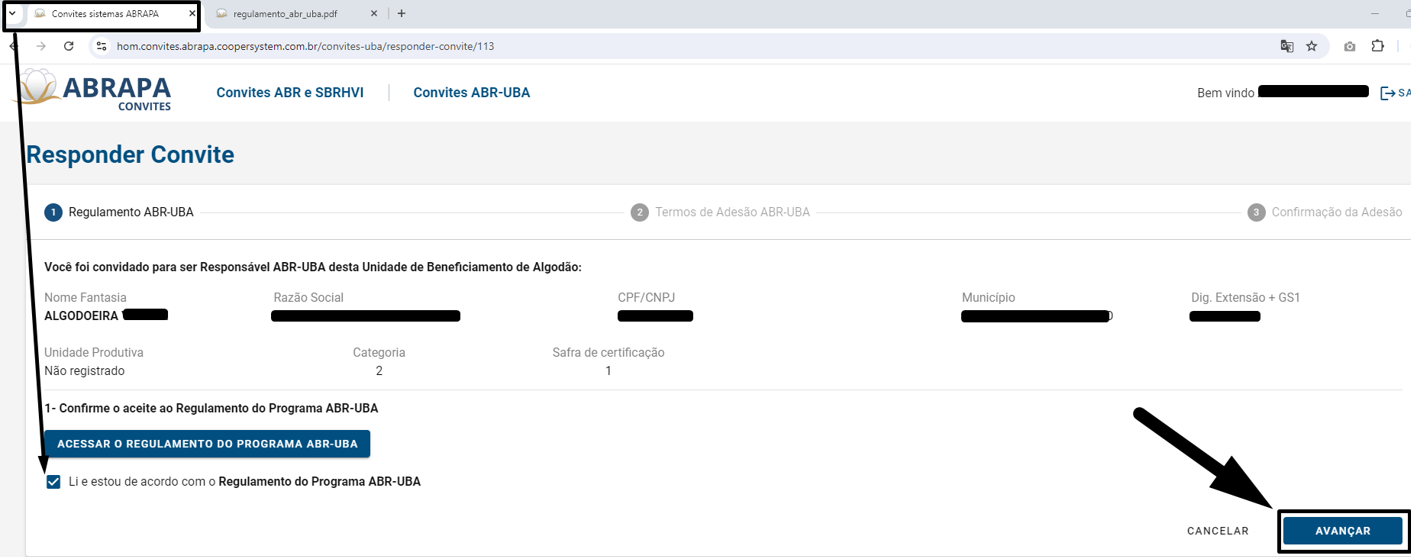This screenshot has width=1411, height=557.
Task: Select step 3 Confirmação da Adesão
Action: [x=1324, y=212]
